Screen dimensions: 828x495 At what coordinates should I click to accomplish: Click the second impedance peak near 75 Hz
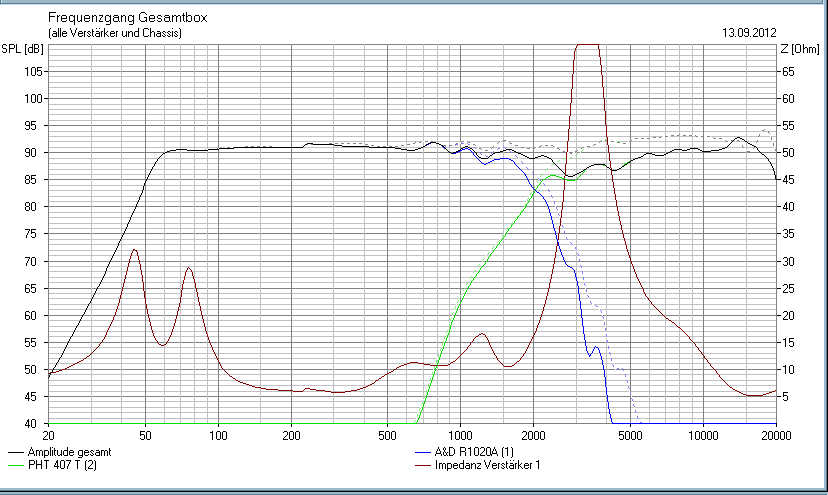[x=189, y=268]
